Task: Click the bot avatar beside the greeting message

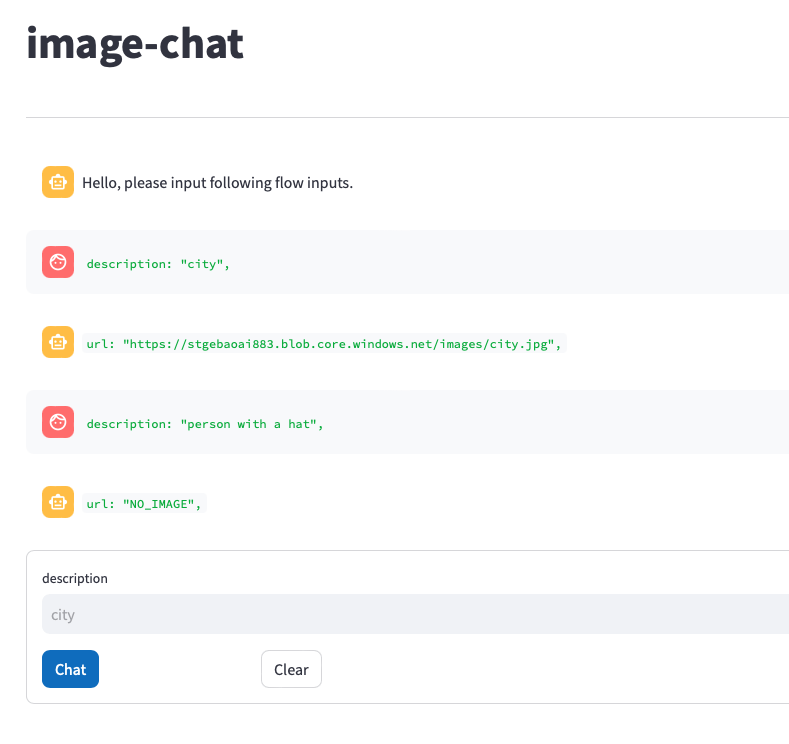Action: [x=58, y=182]
